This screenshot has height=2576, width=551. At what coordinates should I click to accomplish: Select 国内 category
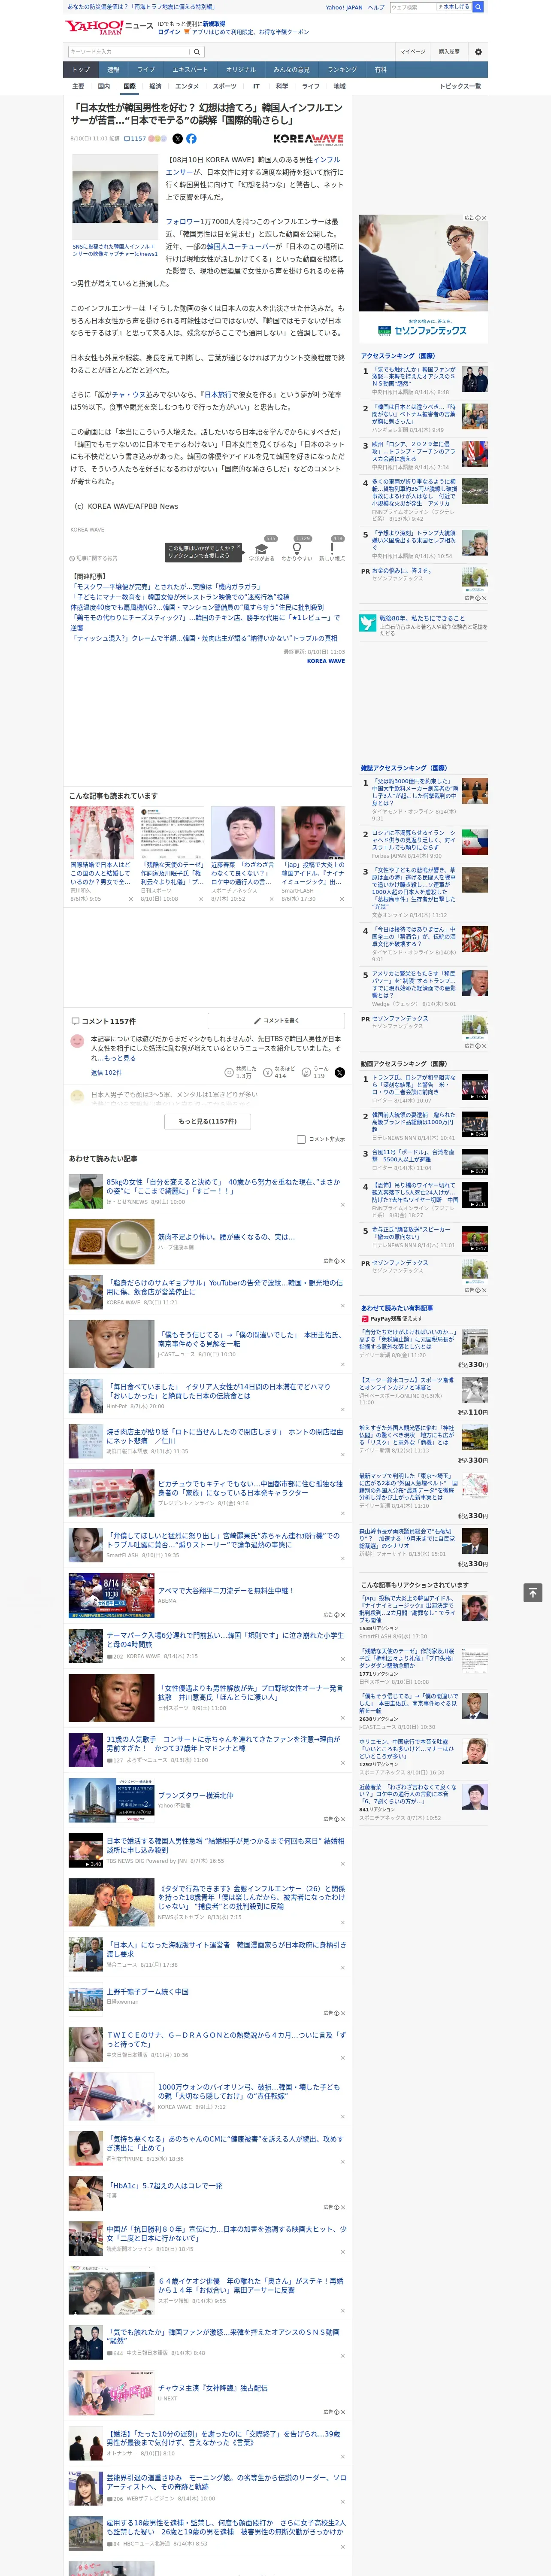click(104, 86)
